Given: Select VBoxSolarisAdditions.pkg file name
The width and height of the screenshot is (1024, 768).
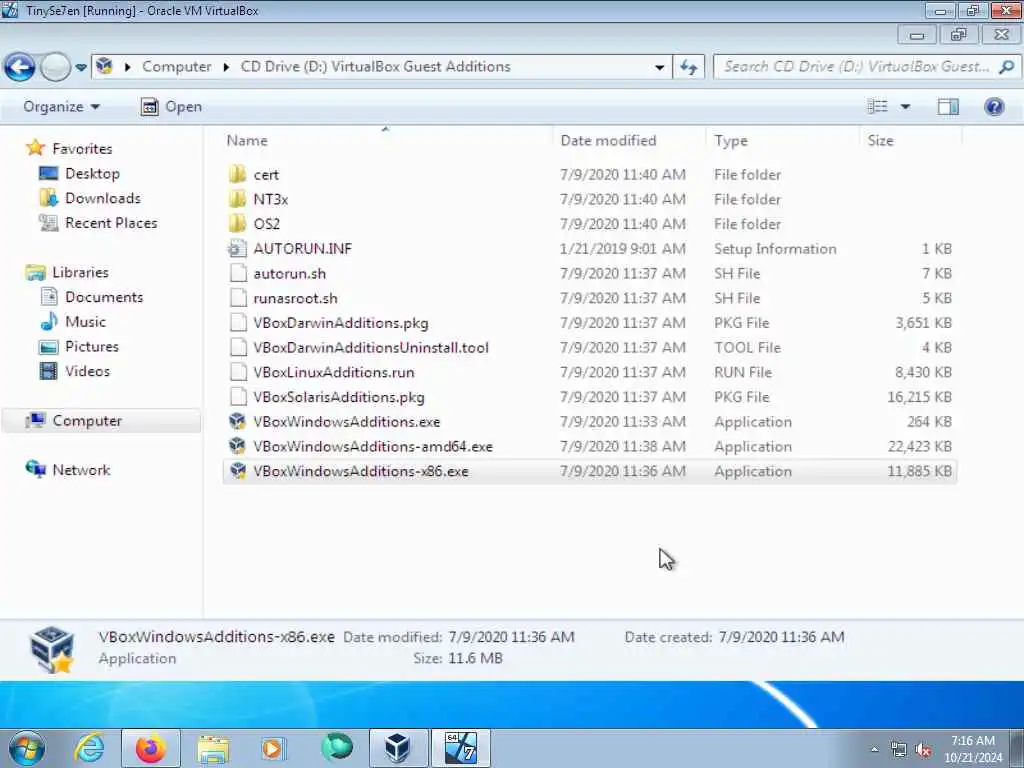Looking at the screenshot, I should [x=339, y=398].
